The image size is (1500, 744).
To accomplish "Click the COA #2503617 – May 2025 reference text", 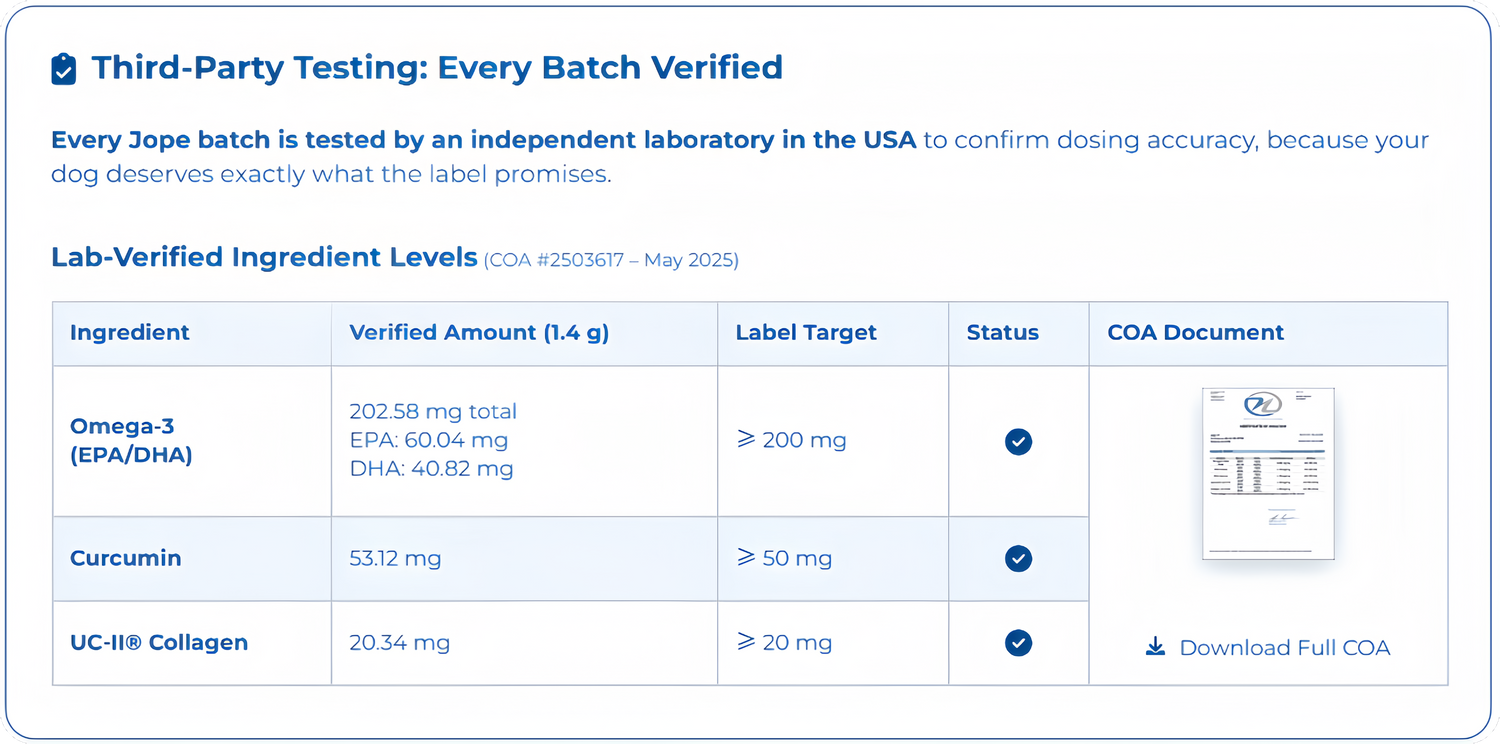I will pyautogui.click(x=611, y=261).
